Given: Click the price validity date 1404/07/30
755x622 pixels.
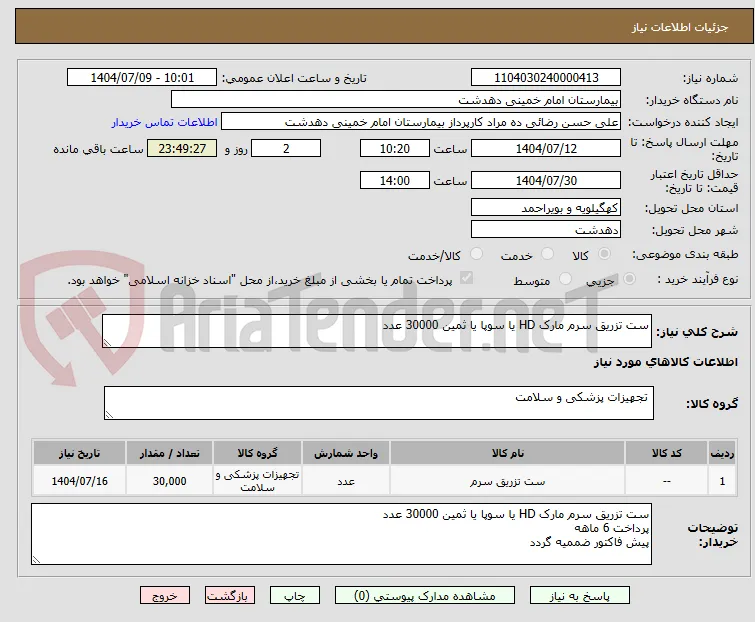Looking at the screenshot, I should (x=546, y=181).
